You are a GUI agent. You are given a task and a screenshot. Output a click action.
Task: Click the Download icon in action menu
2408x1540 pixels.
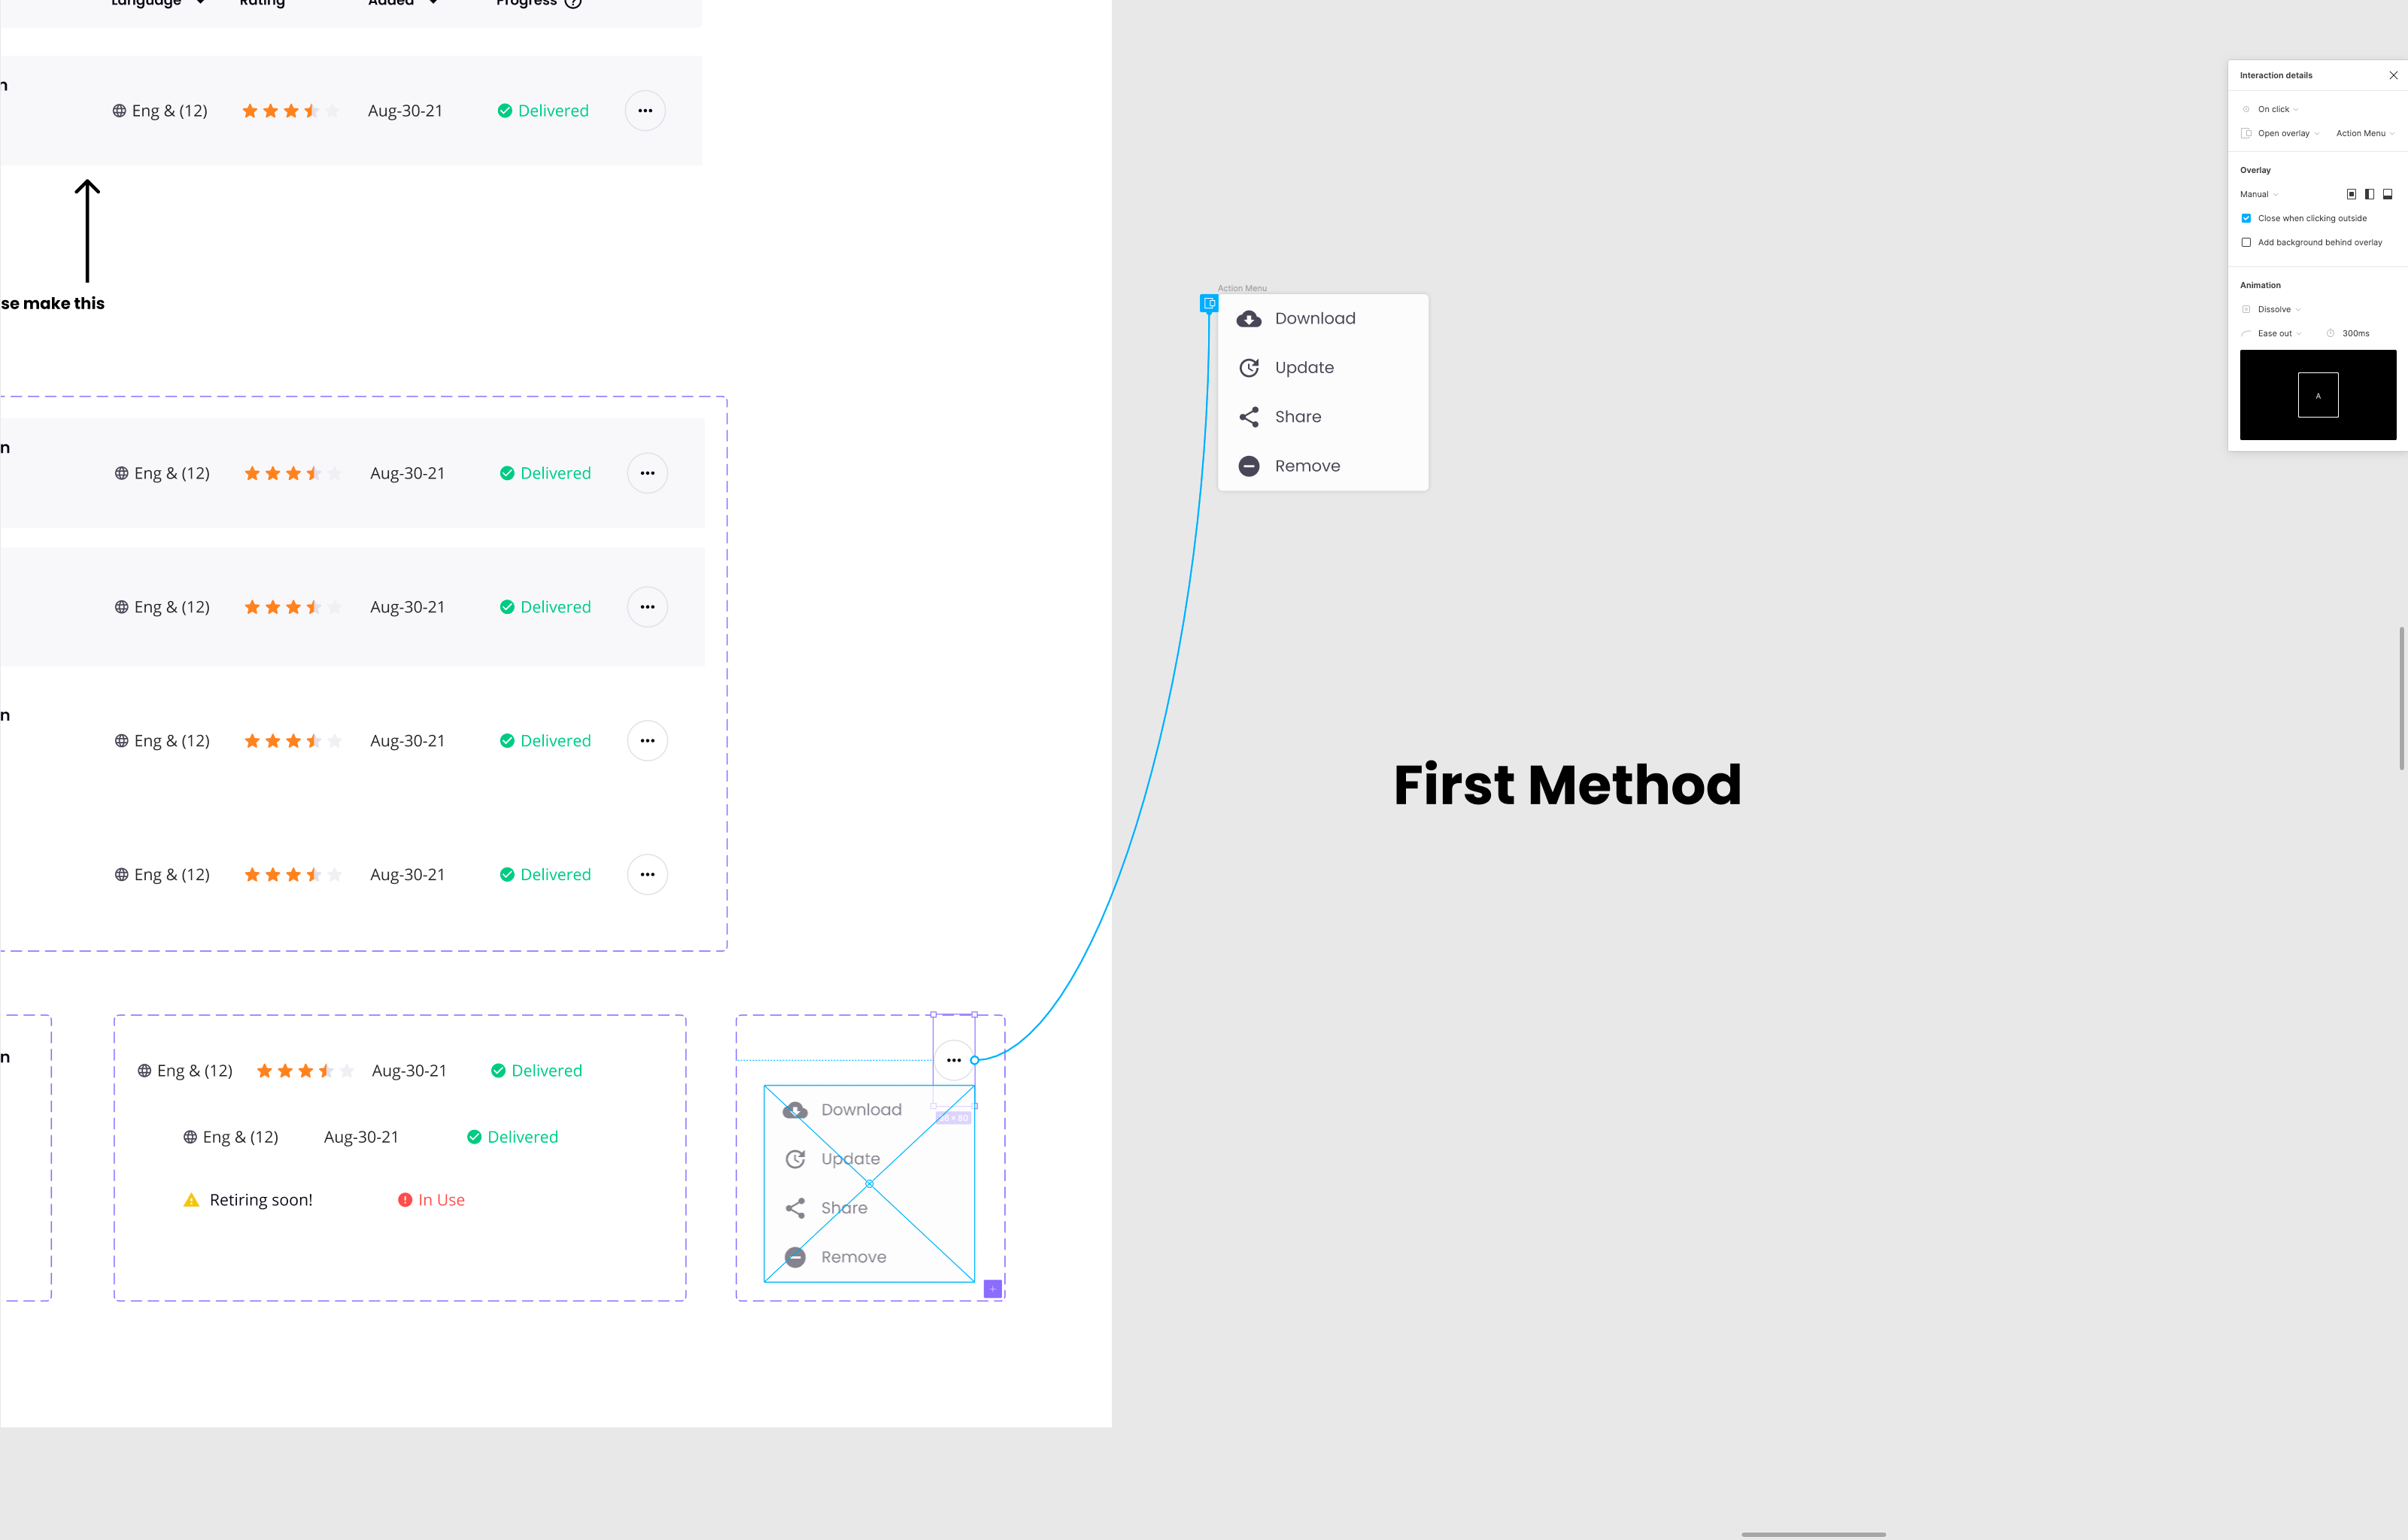click(1248, 317)
